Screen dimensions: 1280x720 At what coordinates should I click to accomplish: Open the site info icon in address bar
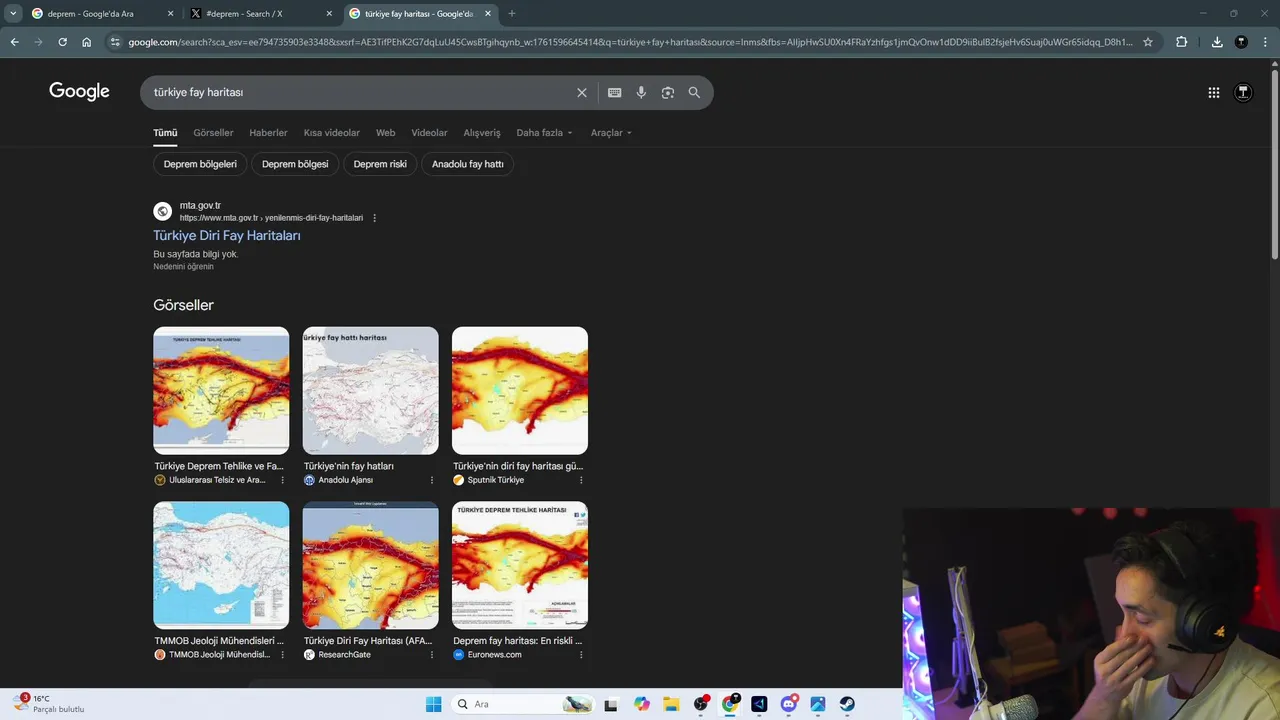click(114, 42)
